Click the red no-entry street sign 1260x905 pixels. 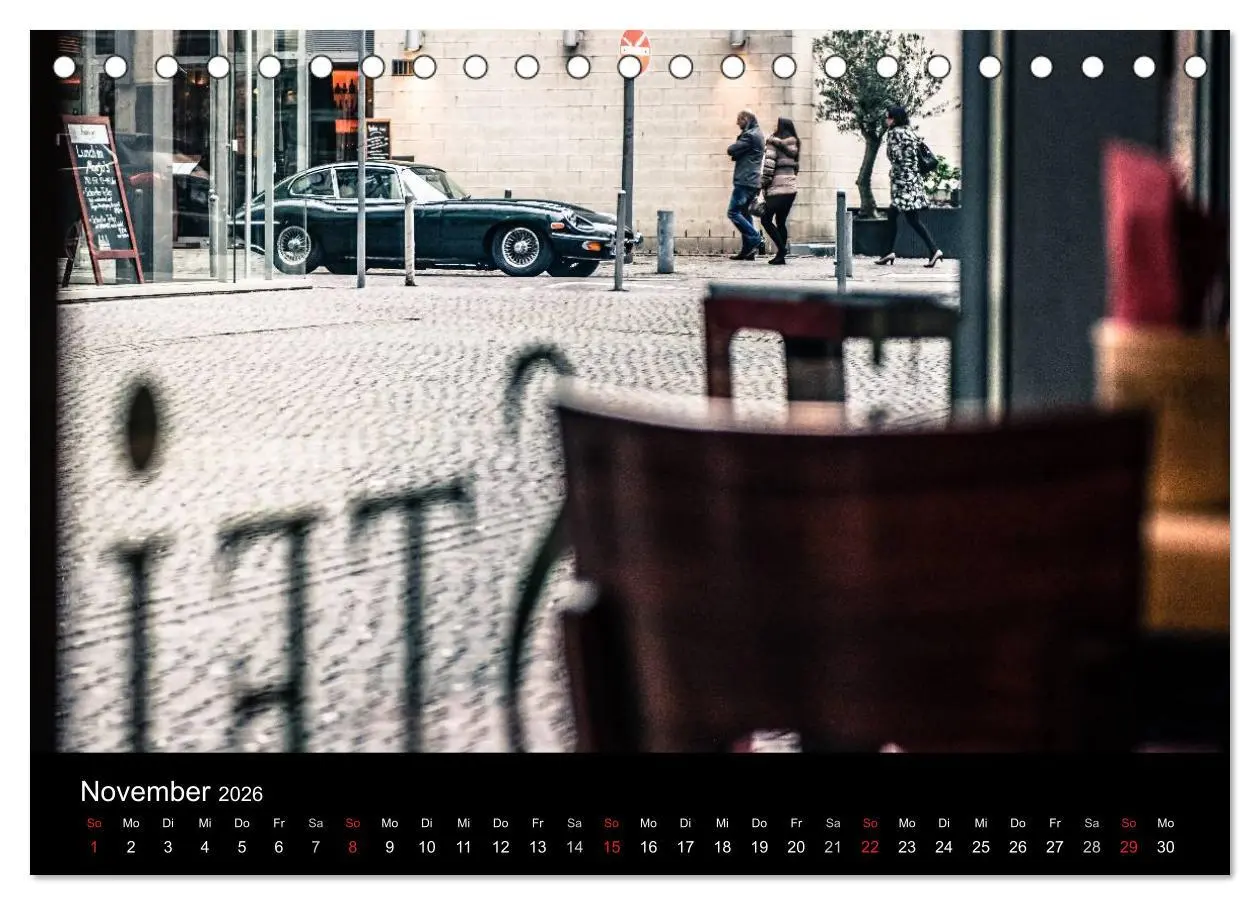(x=634, y=45)
